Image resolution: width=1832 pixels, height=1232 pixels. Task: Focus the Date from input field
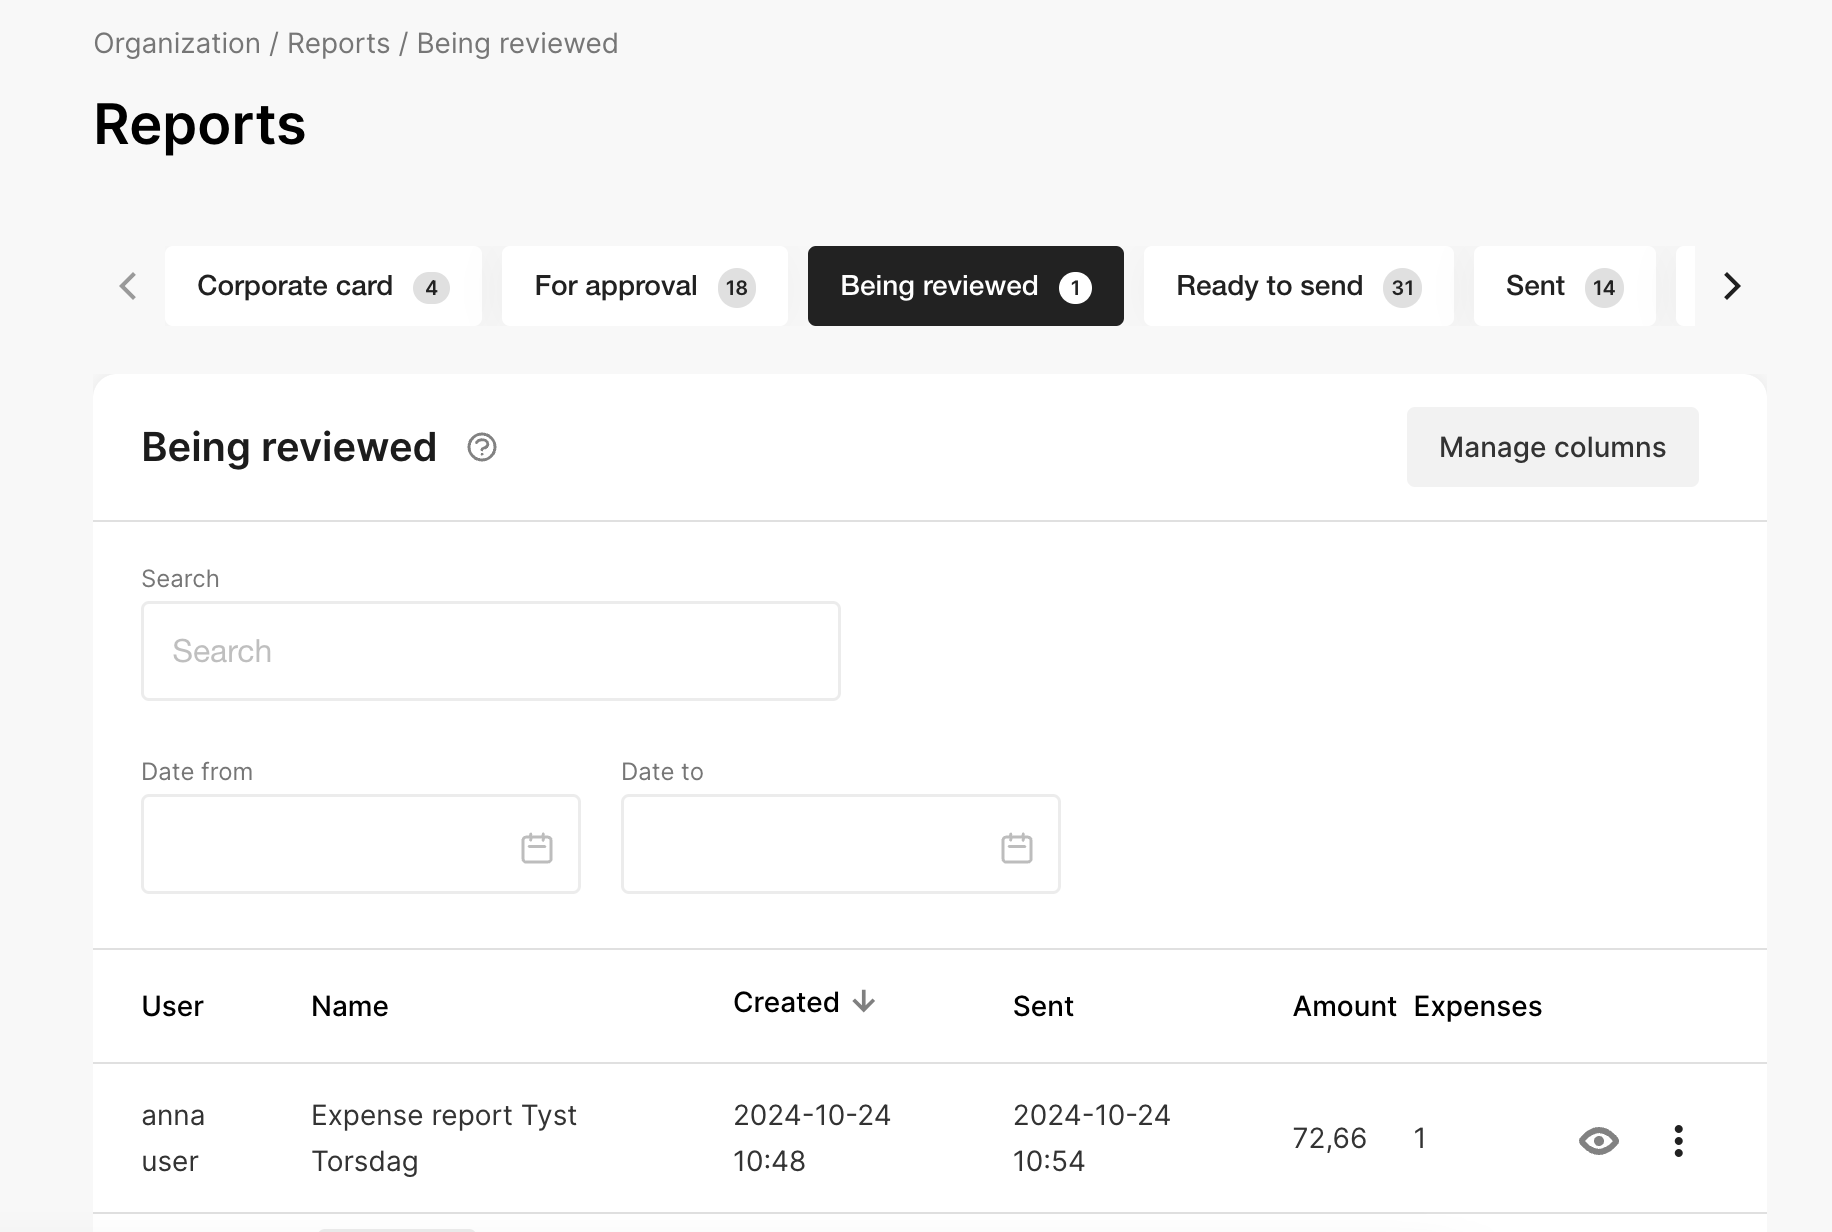(x=361, y=844)
